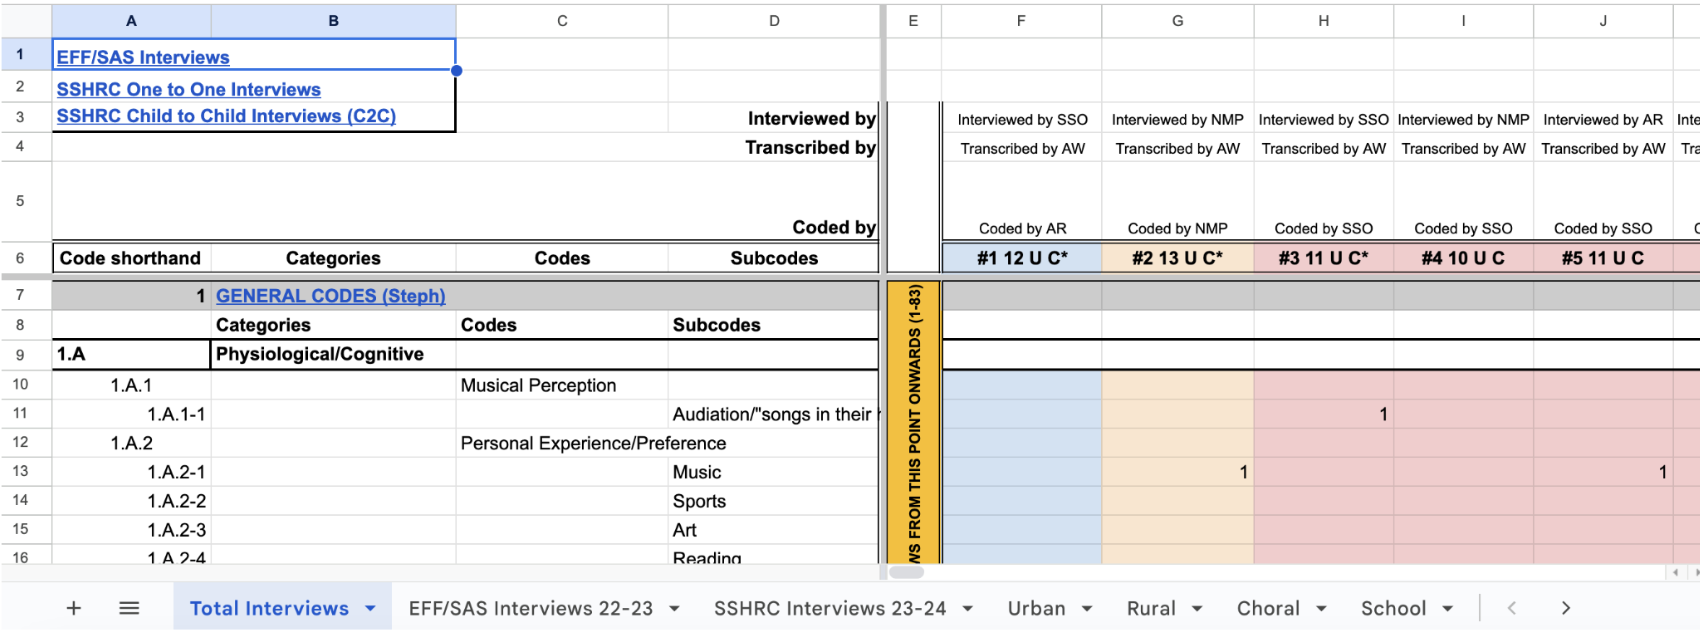Click the '#4 10 U C' cell

click(1463, 258)
